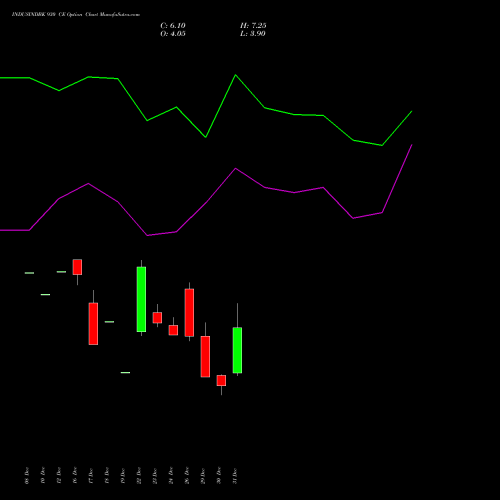Click the red candle for 16 Dec
This screenshot has width=500, height=500.
[77, 267]
